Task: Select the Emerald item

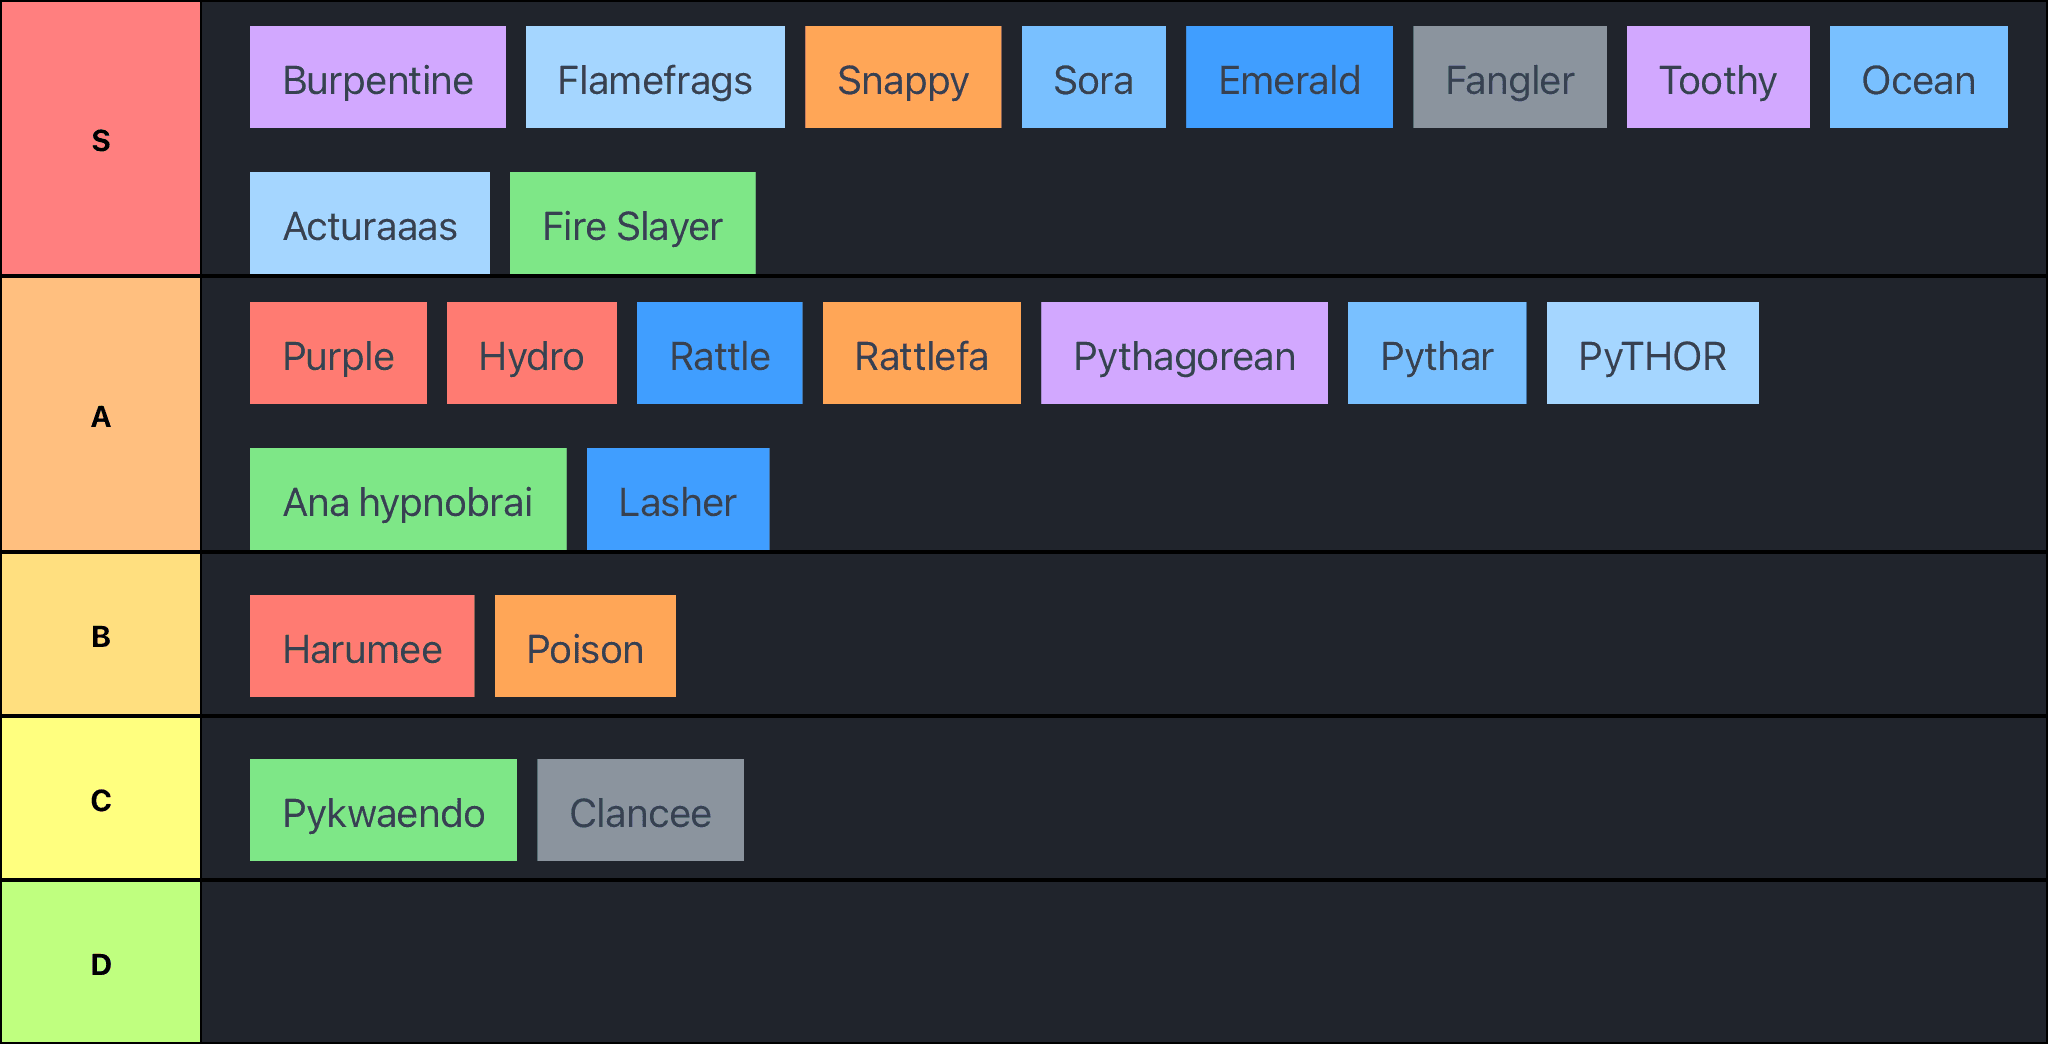Action: [1288, 78]
